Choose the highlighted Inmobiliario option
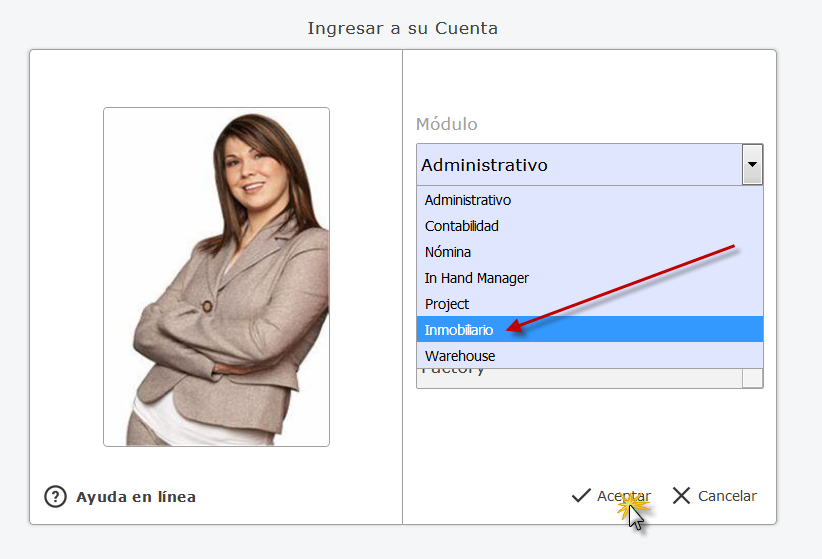 click(x=590, y=329)
